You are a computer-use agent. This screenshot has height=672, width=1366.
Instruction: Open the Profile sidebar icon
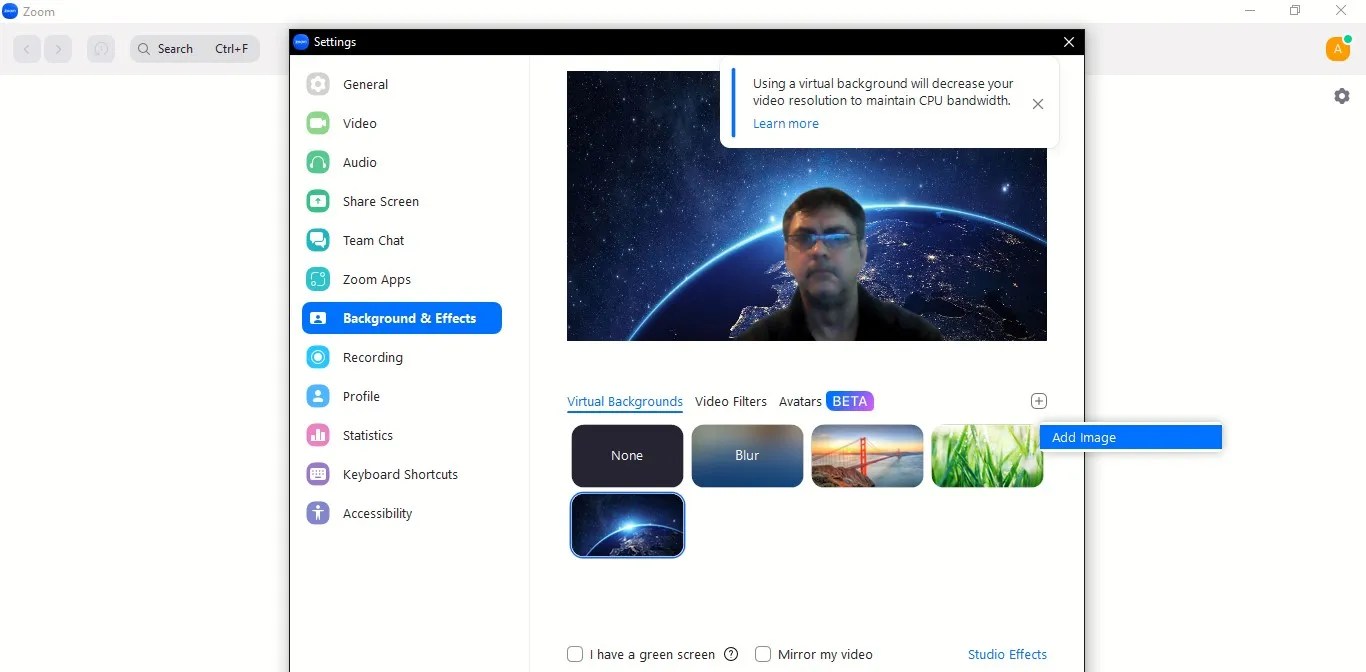[318, 396]
